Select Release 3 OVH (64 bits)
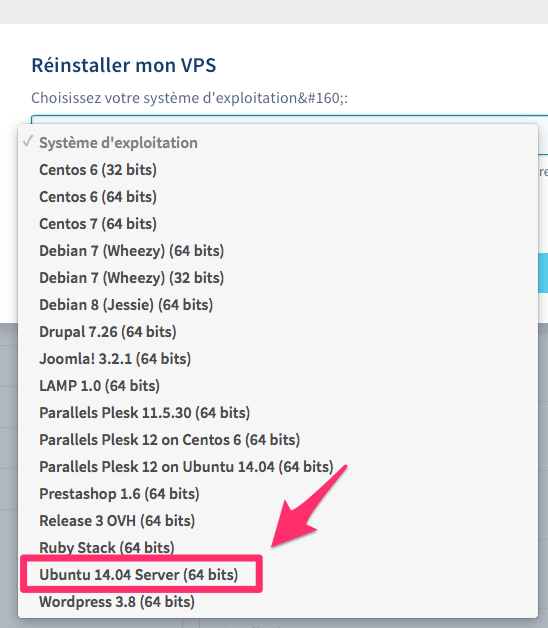Screen dimensions: 548x628 coord(278,521)
